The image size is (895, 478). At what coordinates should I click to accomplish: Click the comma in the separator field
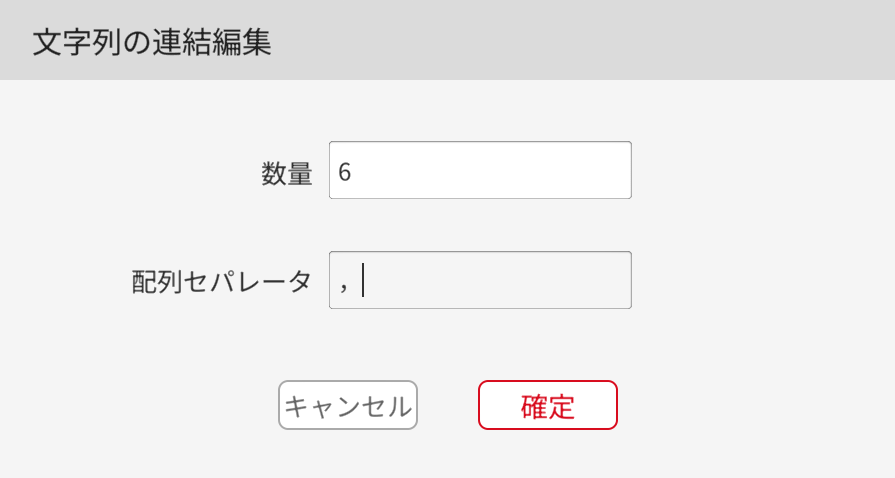tap(343, 284)
